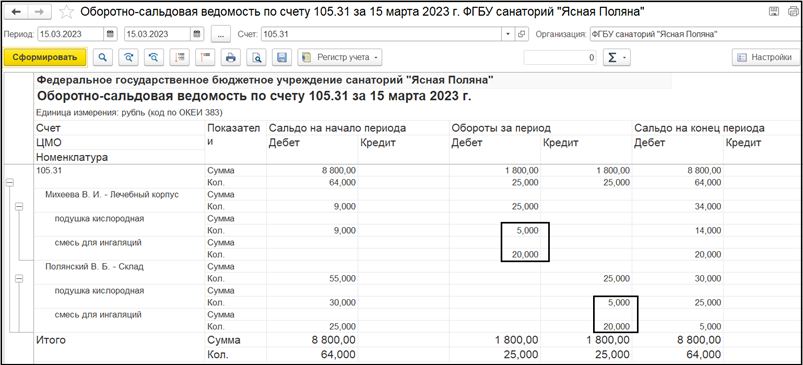Click the Сформировать button
Viewport: 803px width, 365px height.
click(45, 57)
